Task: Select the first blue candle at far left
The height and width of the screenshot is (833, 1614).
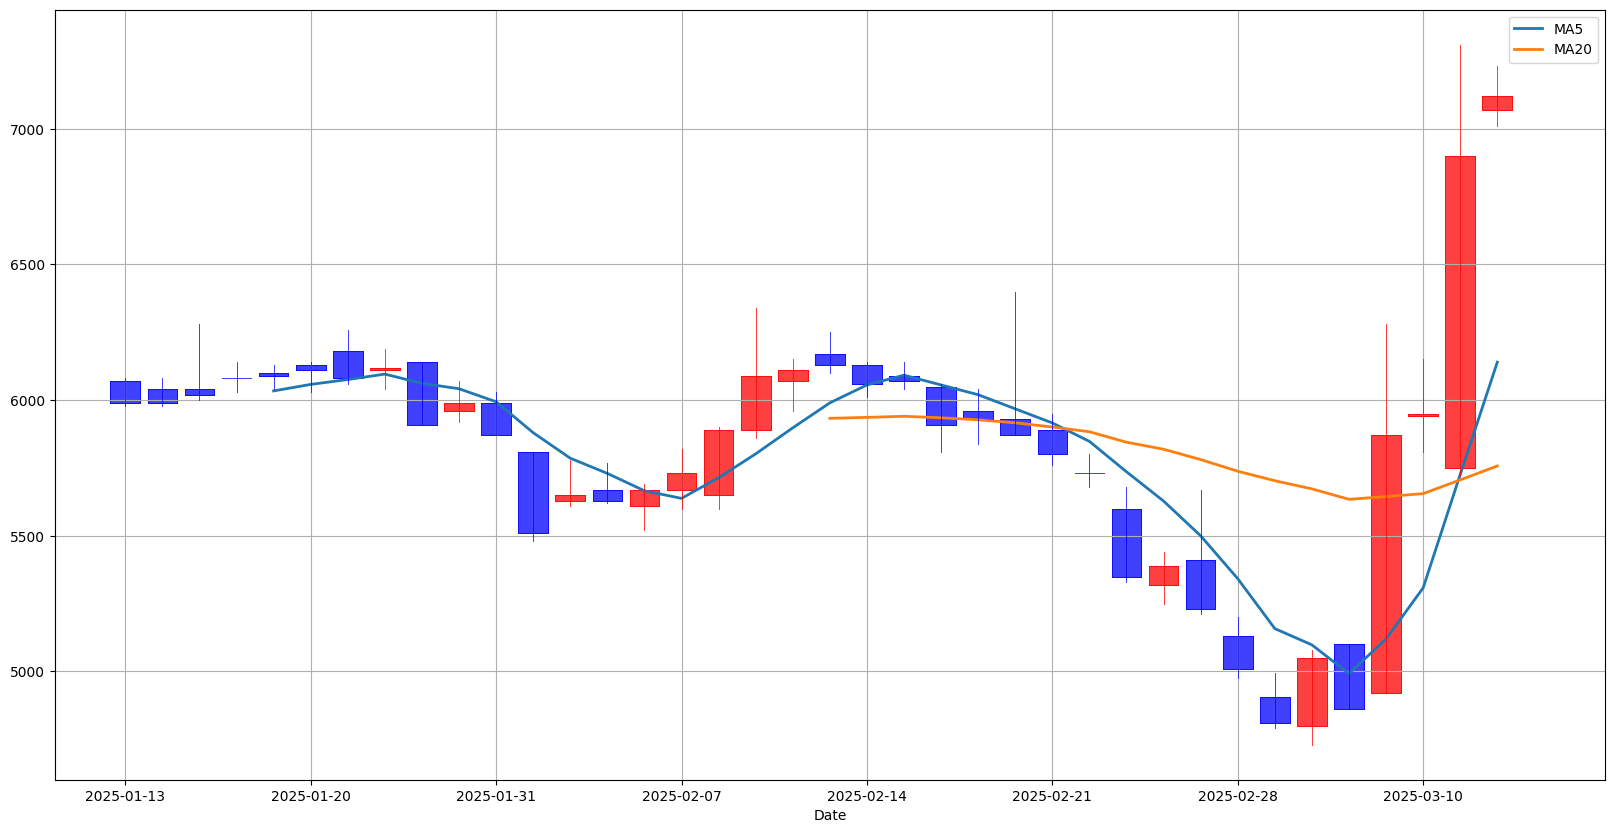Action: pyautogui.click(x=125, y=392)
